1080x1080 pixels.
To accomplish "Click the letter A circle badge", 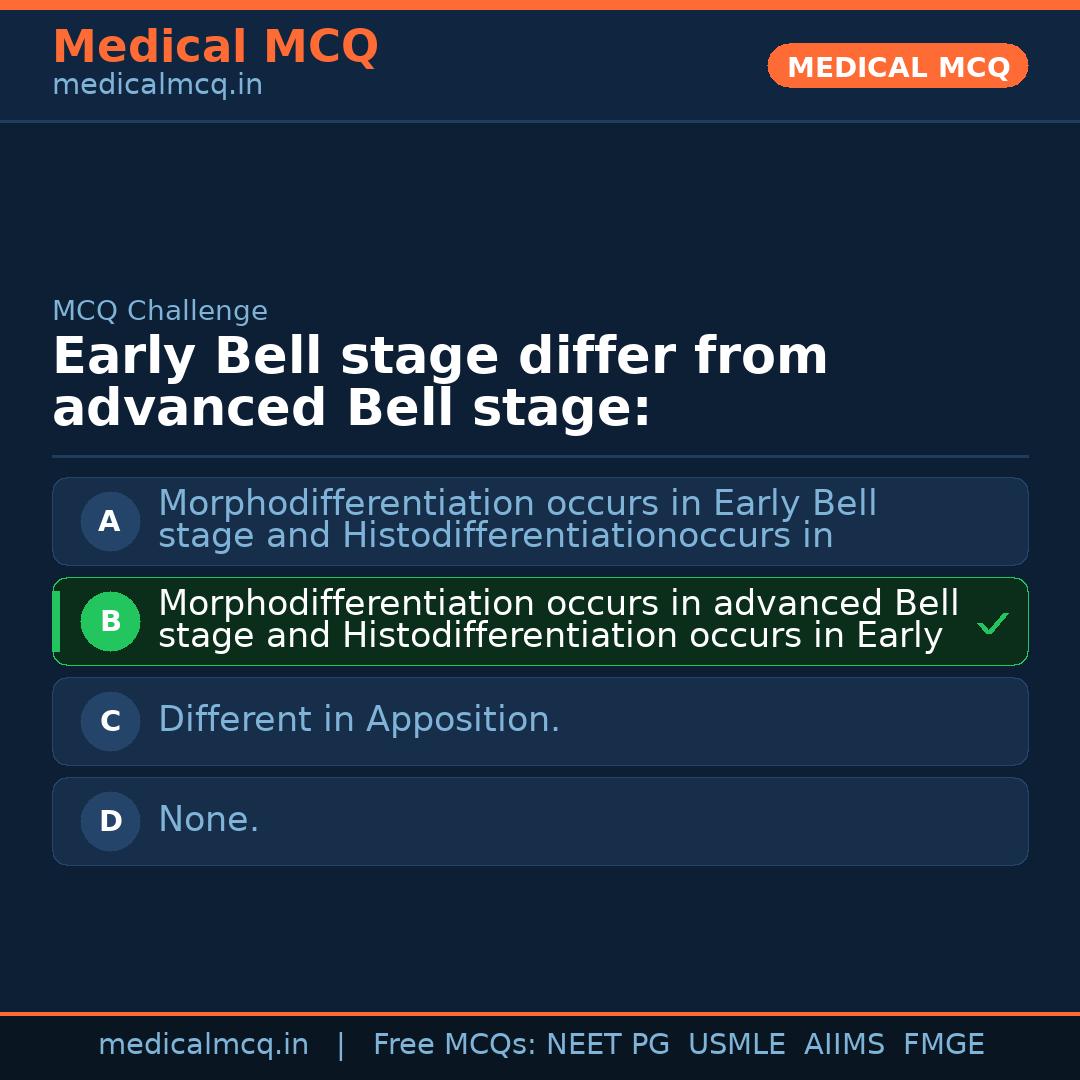I will tap(110, 521).
